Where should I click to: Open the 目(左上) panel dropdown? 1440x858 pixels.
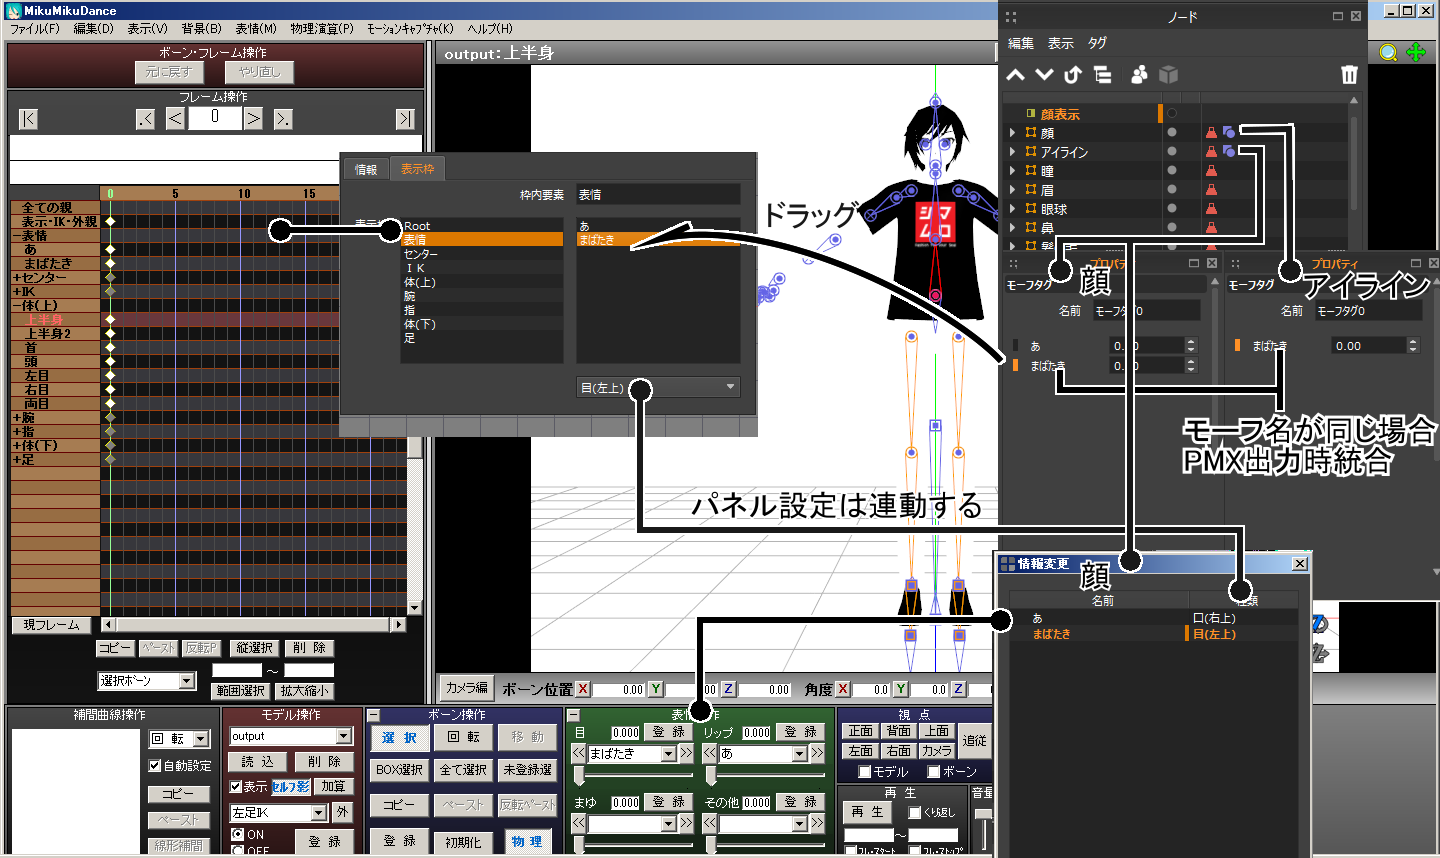pos(658,387)
